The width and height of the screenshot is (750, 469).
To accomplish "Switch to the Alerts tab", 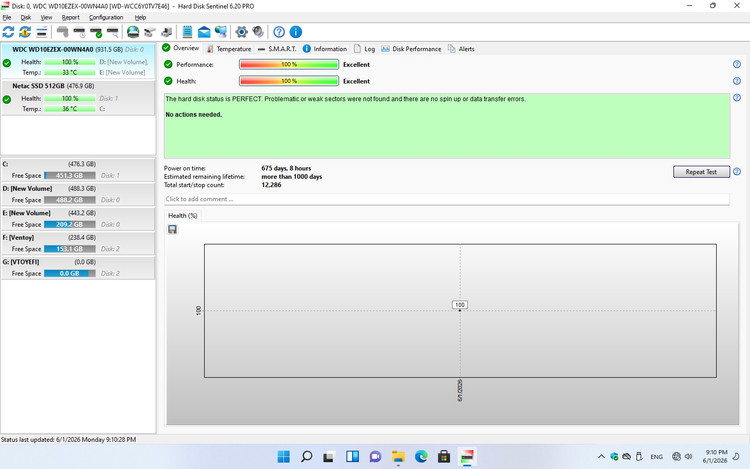I will [461, 49].
